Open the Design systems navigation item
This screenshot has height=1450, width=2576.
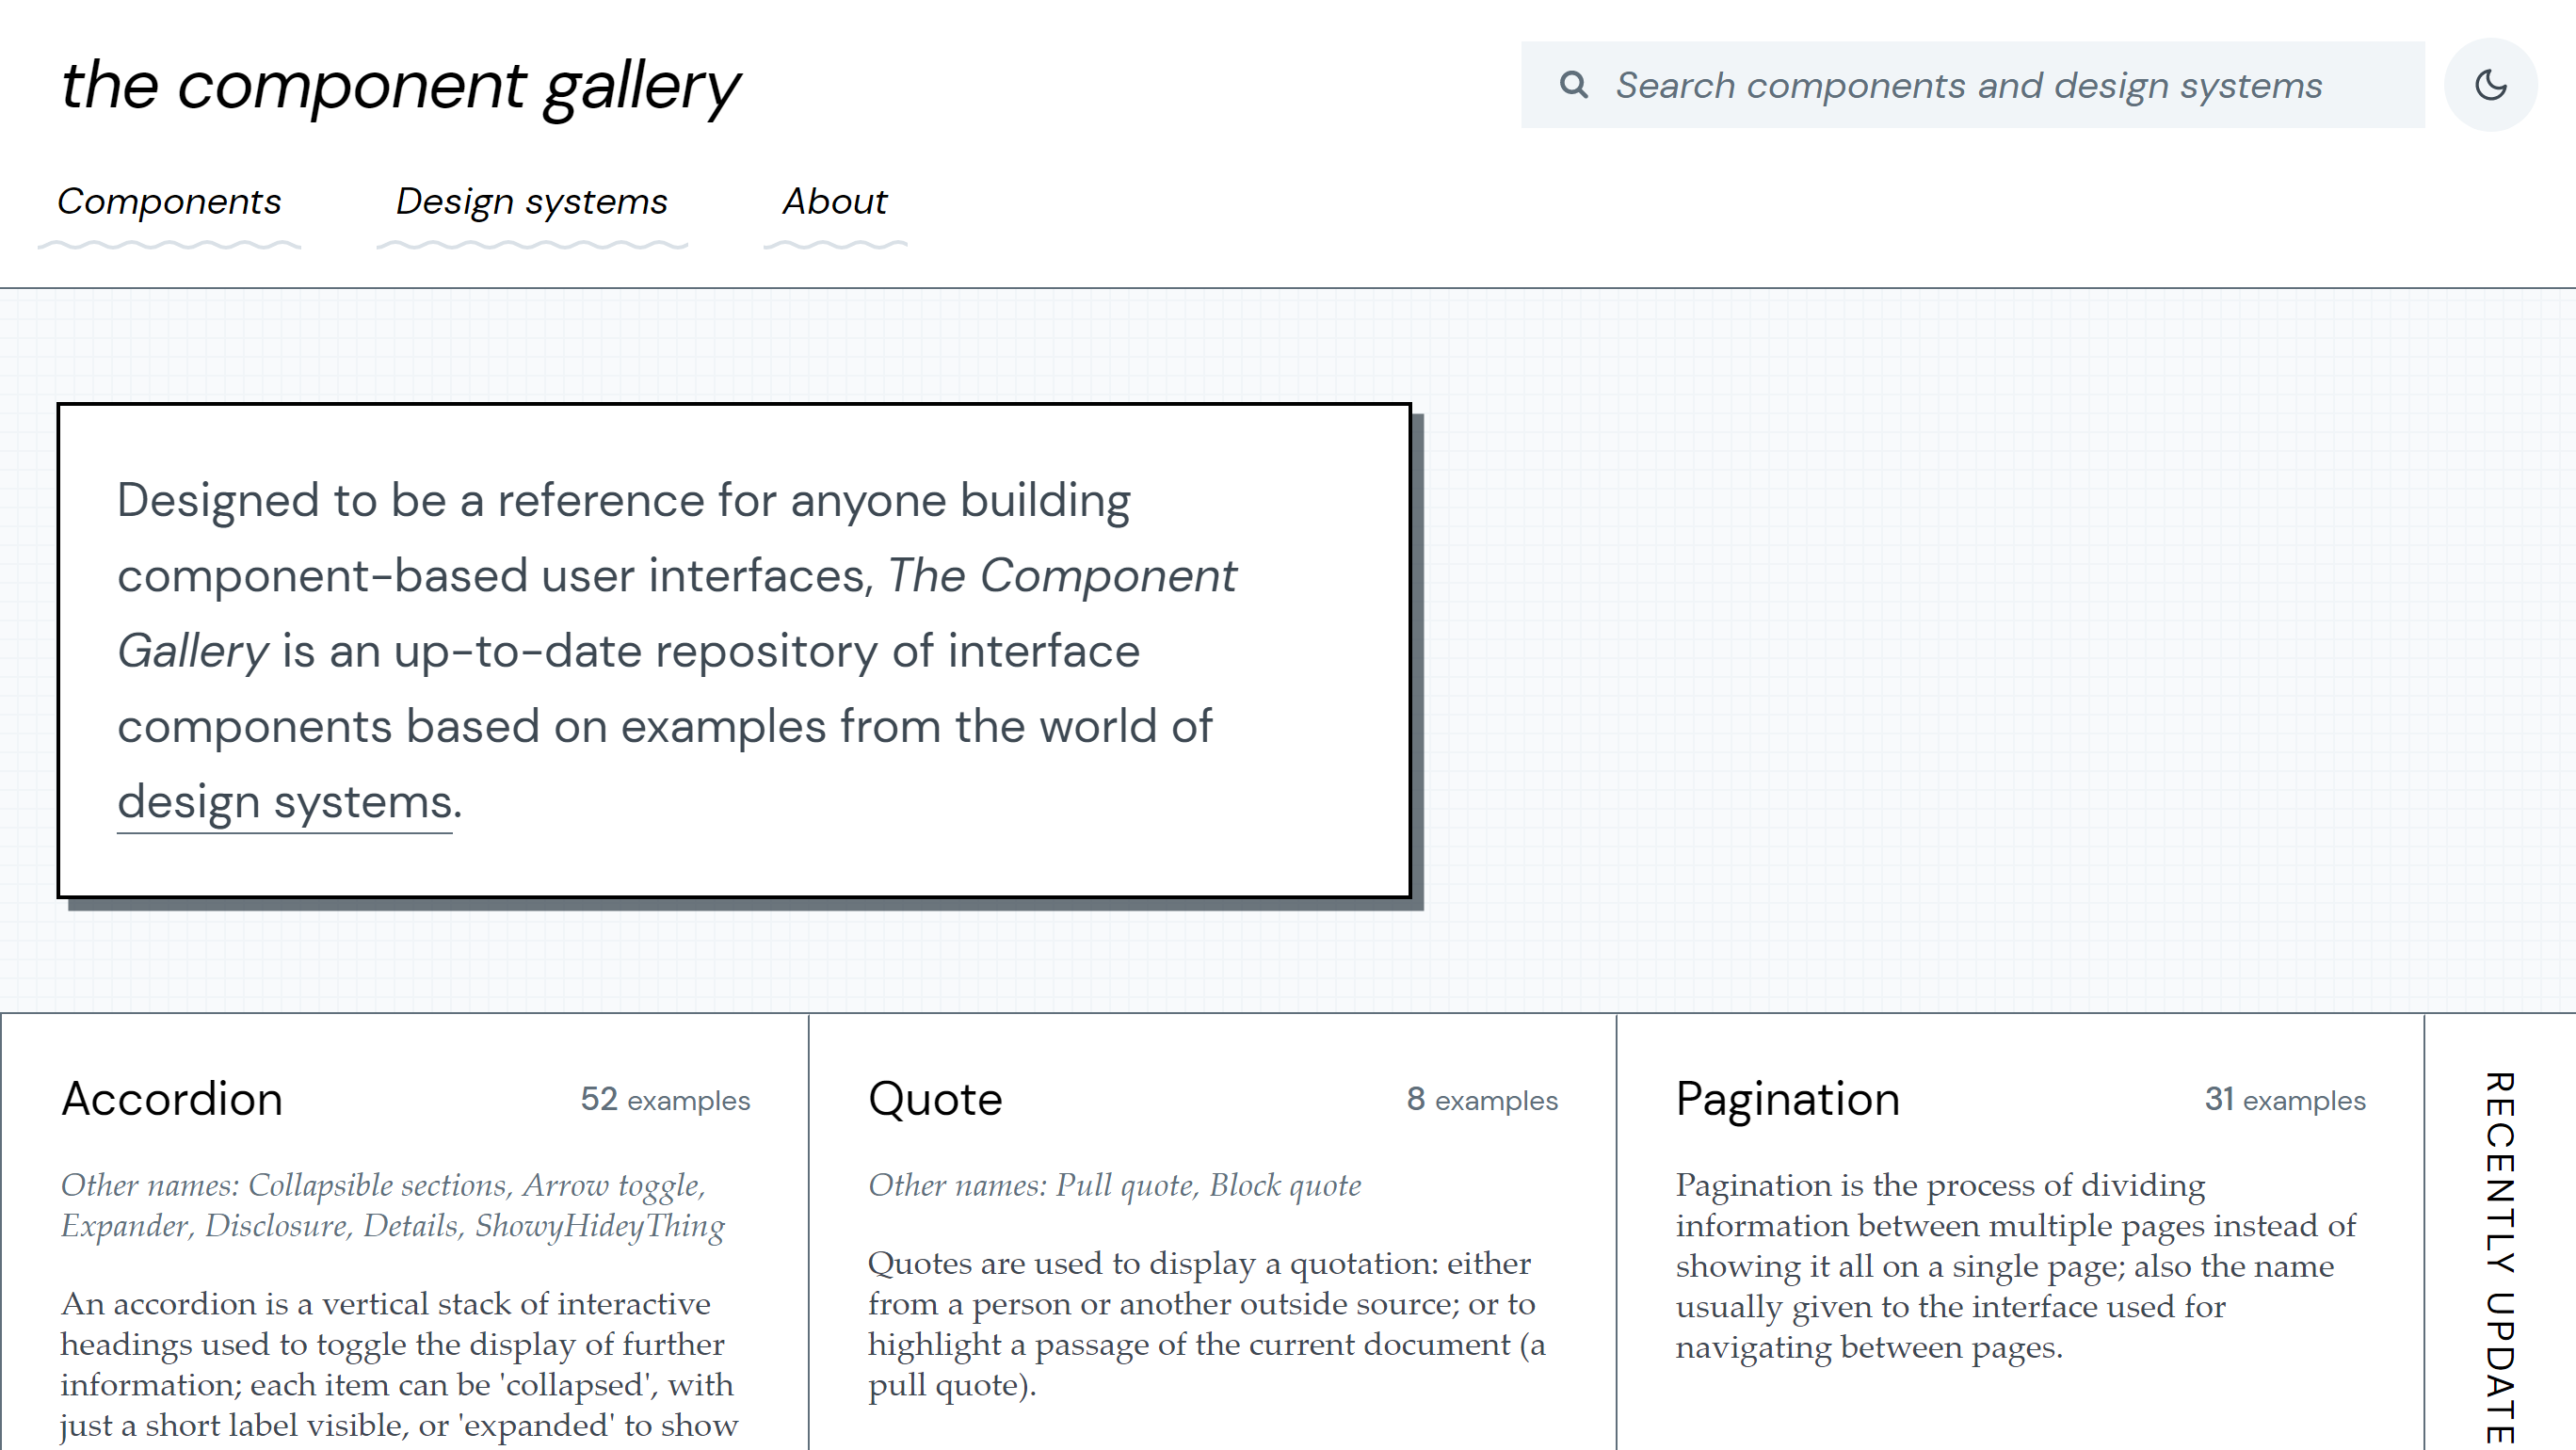(x=531, y=202)
